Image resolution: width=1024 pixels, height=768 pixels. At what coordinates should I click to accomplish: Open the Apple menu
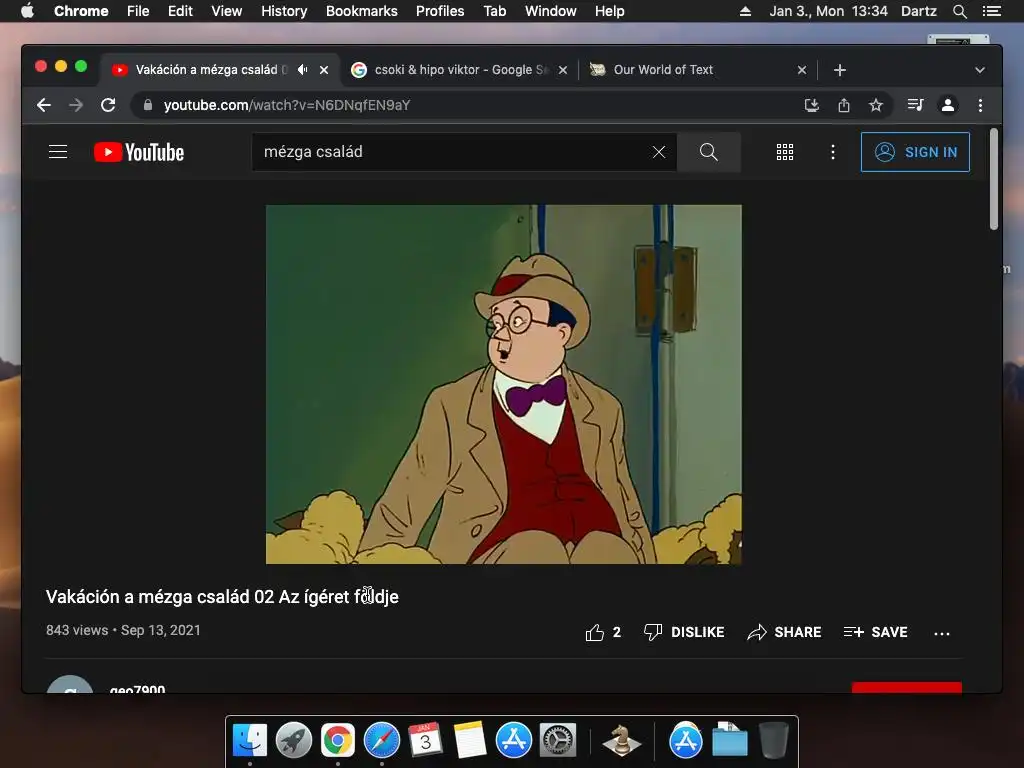(x=27, y=11)
